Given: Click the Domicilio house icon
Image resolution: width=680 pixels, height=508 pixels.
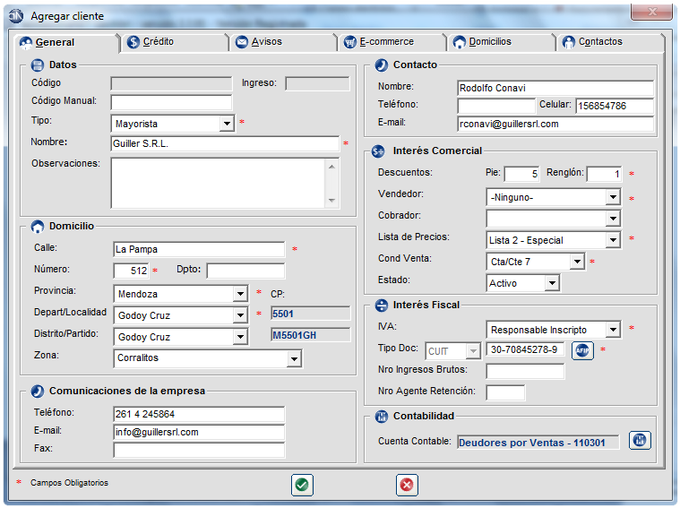Looking at the screenshot, I should pos(37,226).
